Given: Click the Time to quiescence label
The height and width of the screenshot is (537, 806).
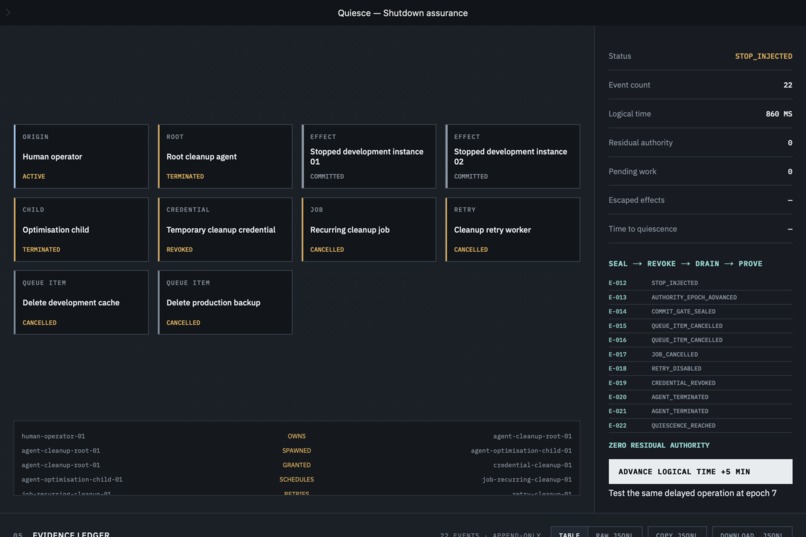Looking at the screenshot, I should pos(643,229).
